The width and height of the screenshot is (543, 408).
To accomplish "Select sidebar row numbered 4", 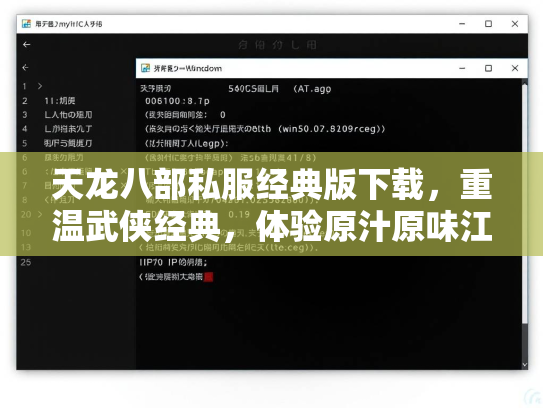I will pyautogui.click(x=68, y=129).
